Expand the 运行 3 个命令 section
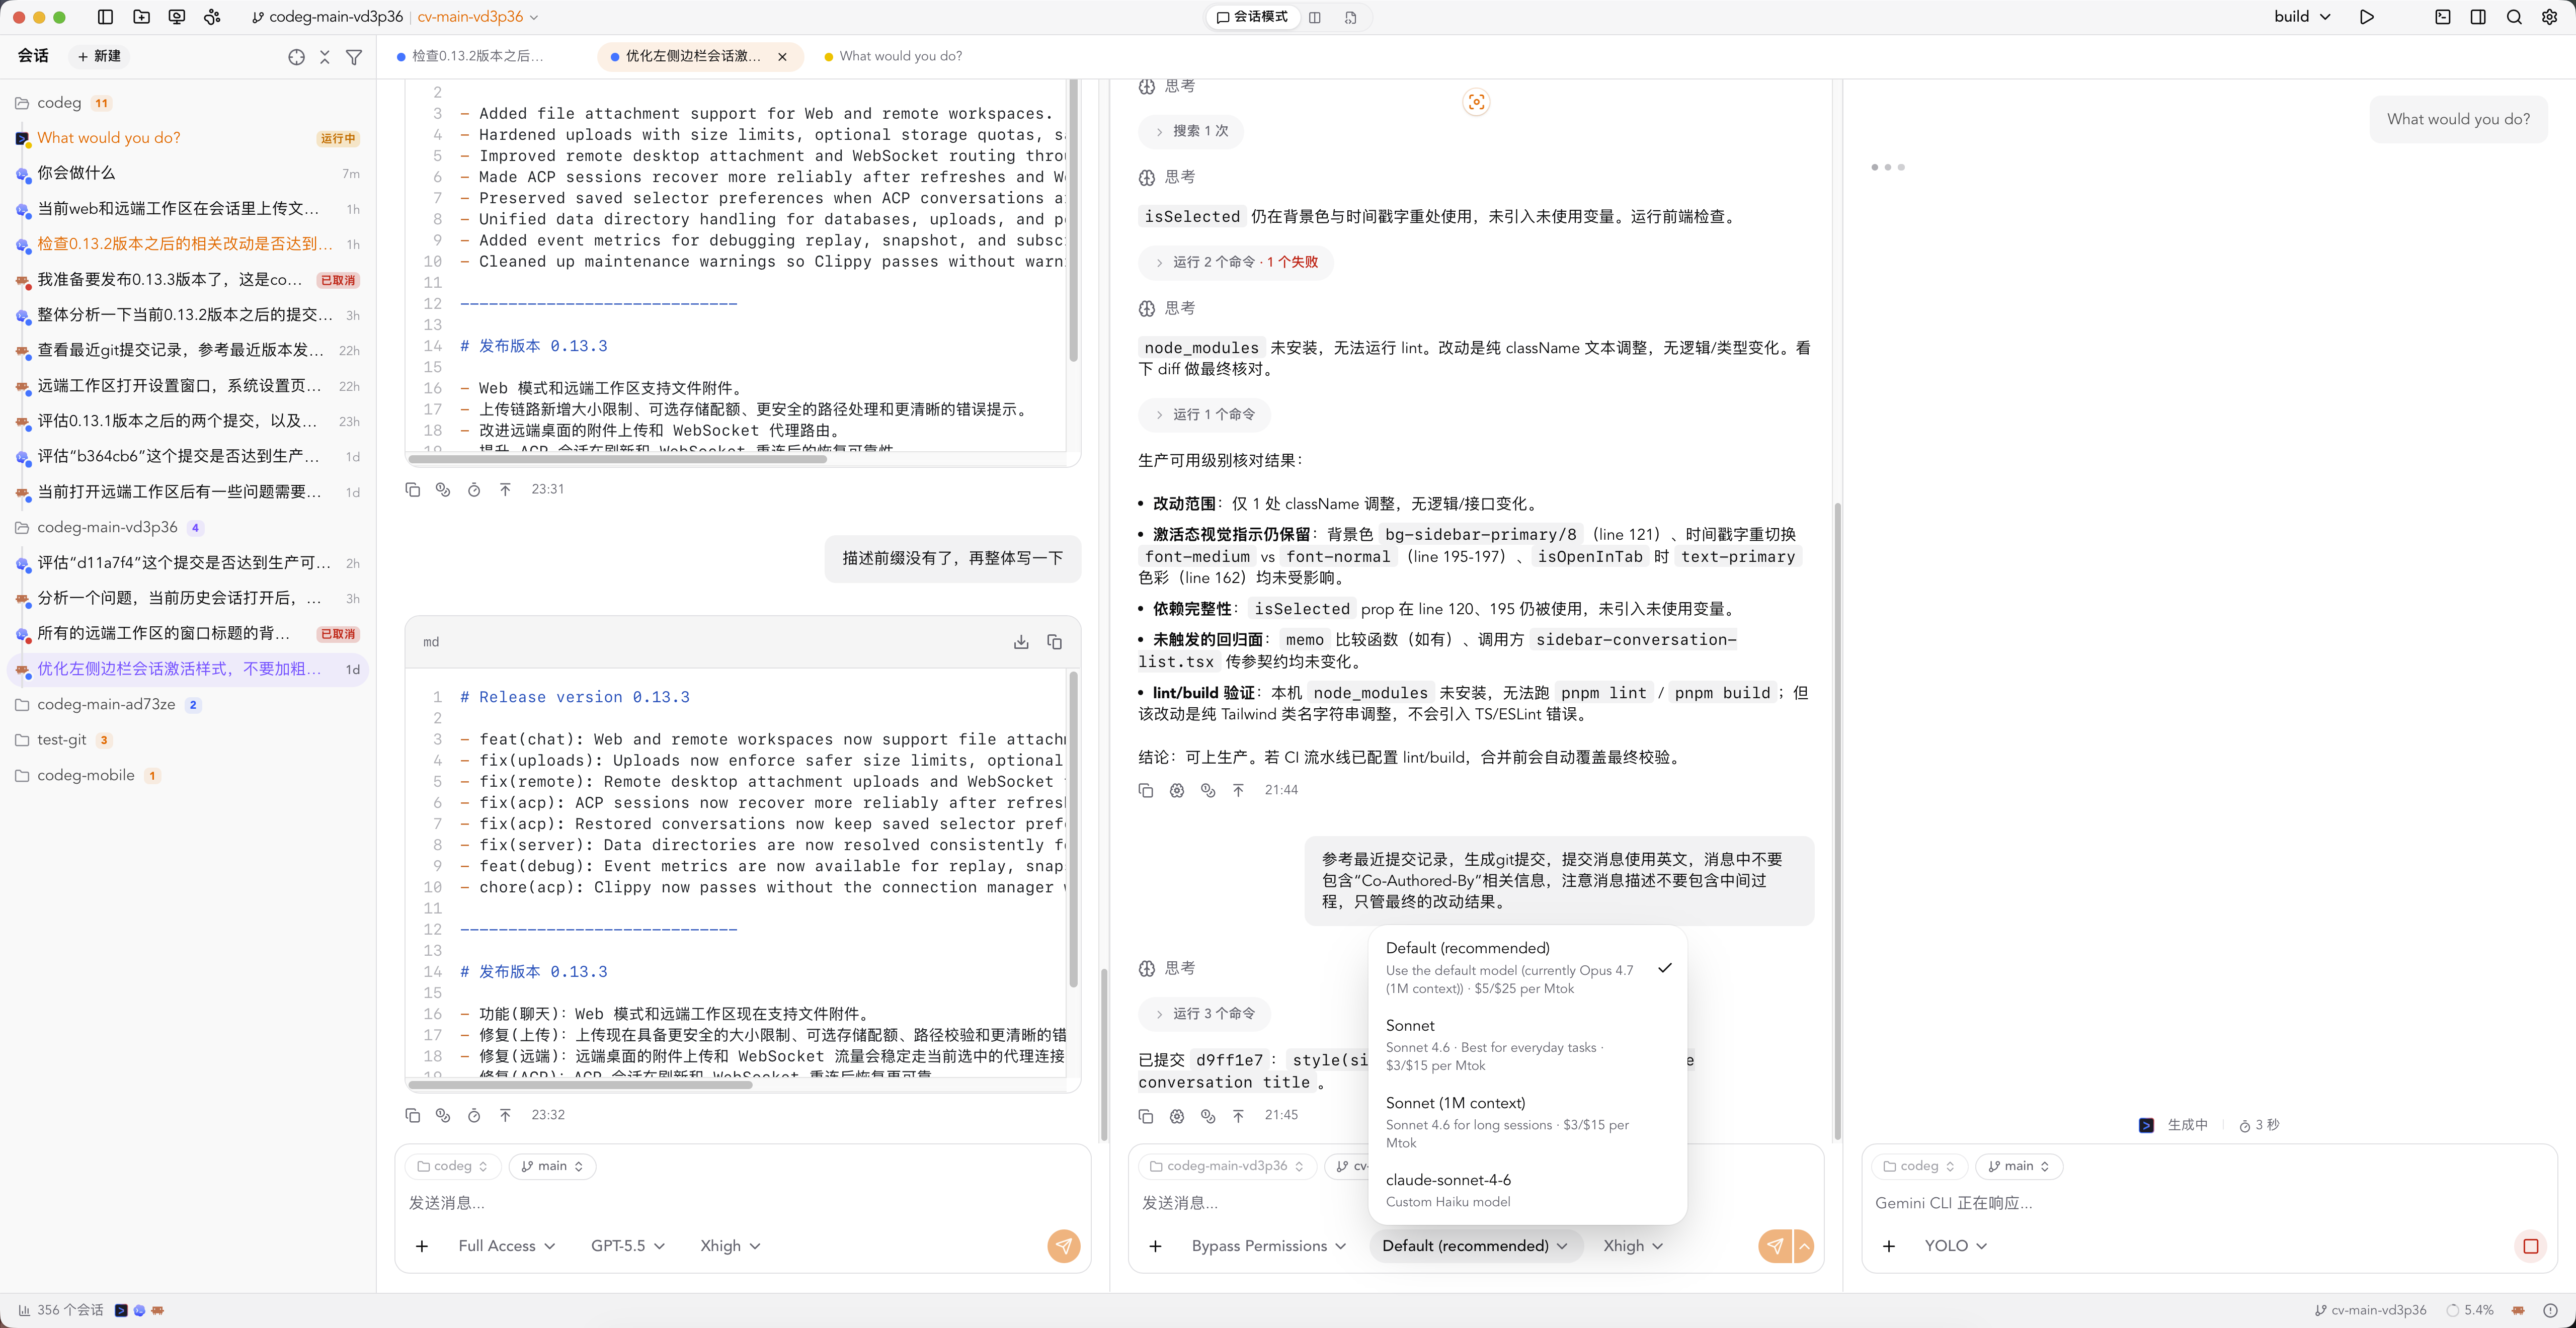The height and width of the screenshot is (1328, 2576). point(1205,1014)
